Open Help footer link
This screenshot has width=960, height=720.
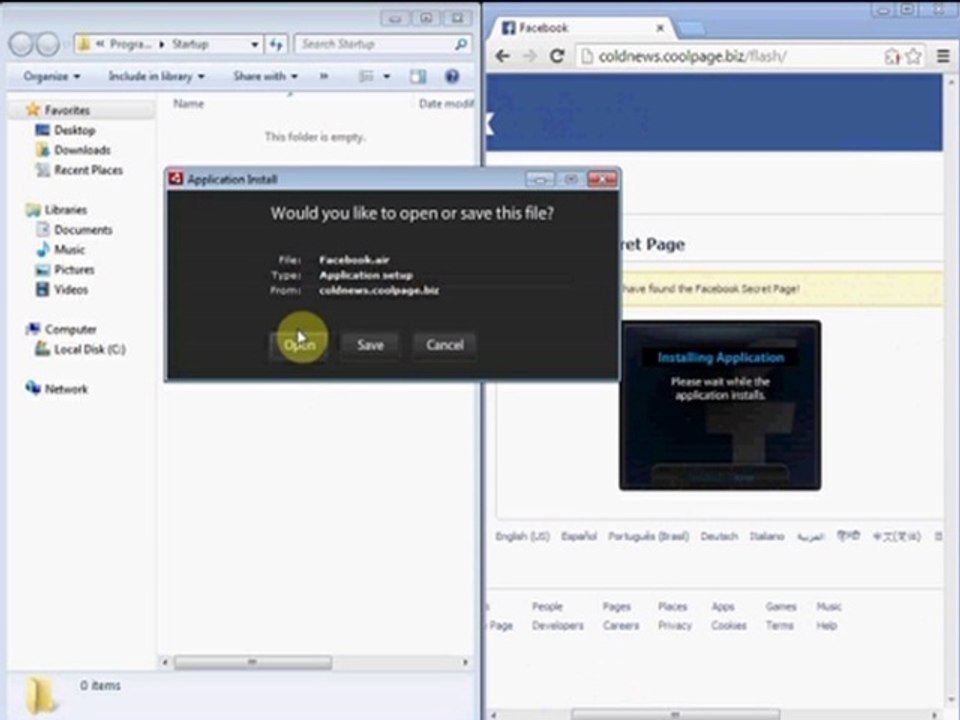pyautogui.click(x=826, y=626)
